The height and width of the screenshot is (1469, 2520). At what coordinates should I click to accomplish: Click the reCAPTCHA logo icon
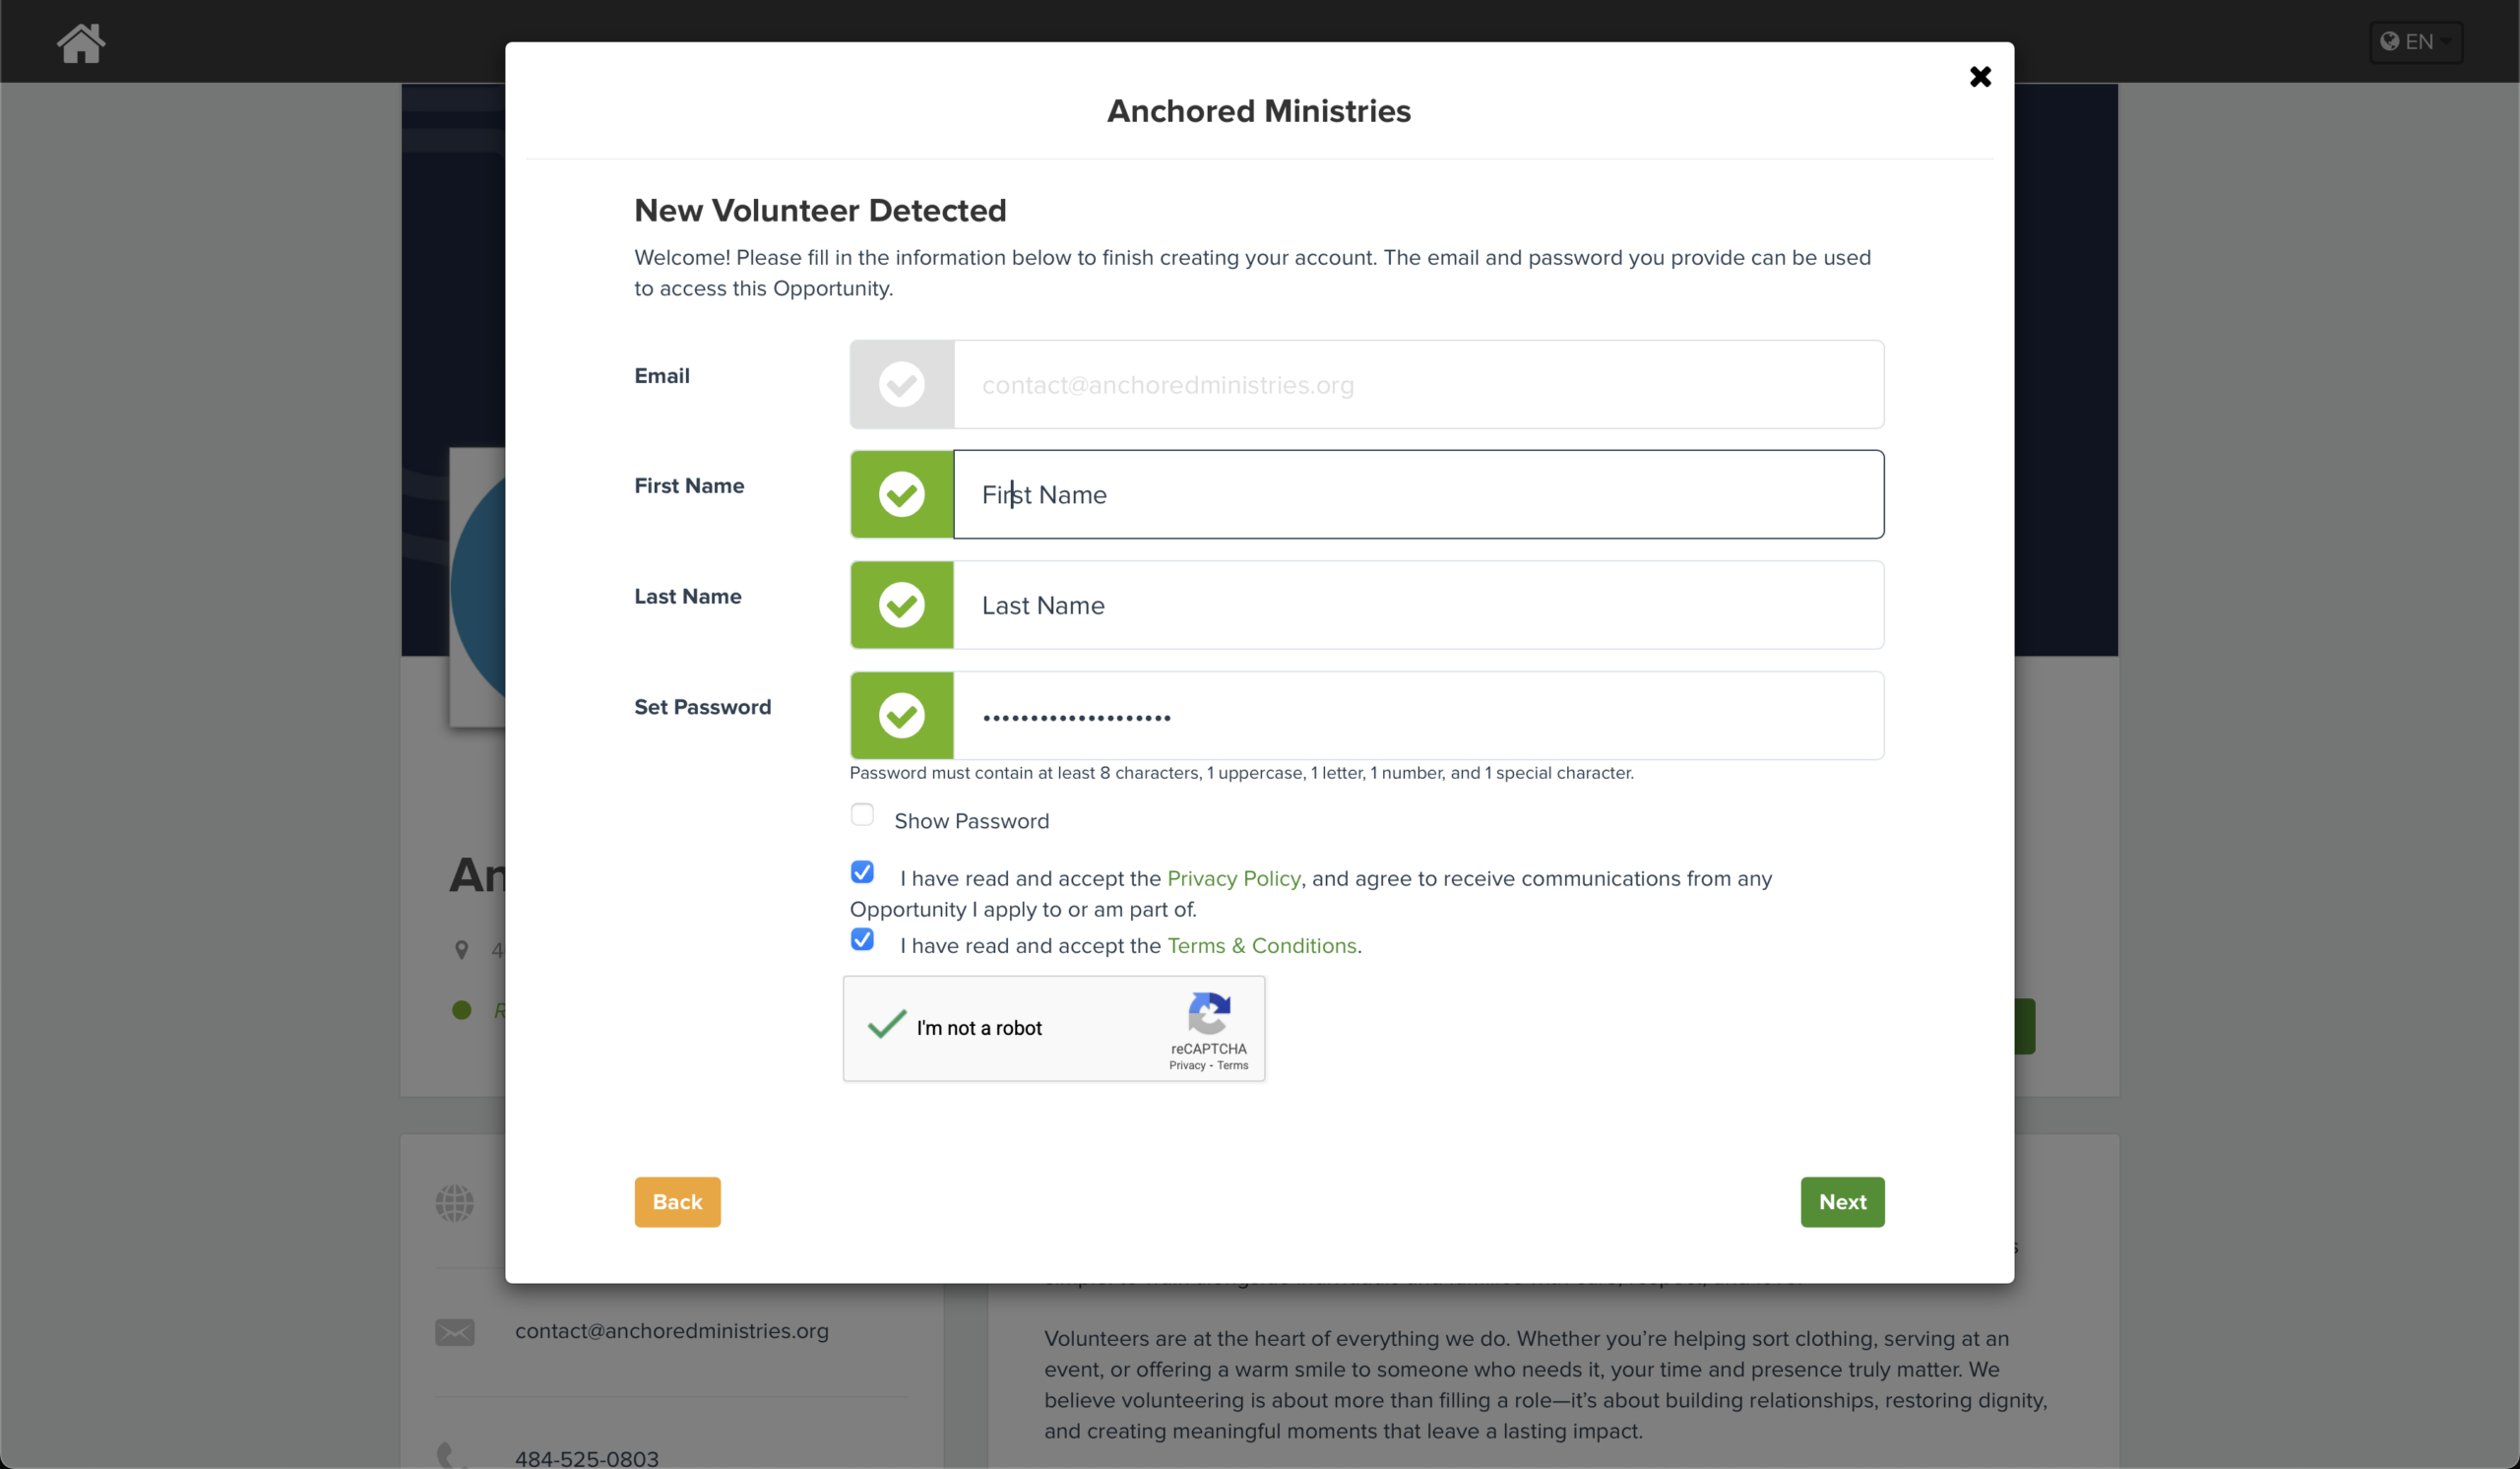[x=1208, y=1014]
